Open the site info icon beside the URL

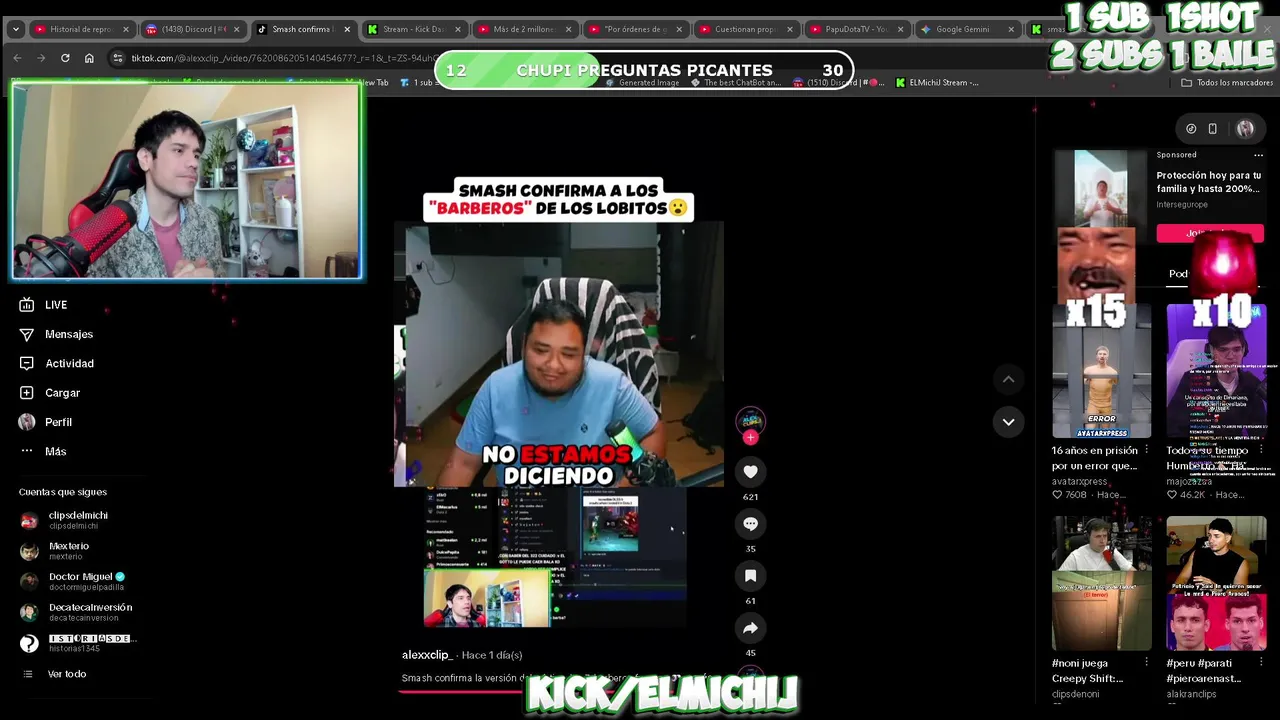tap(118, 58)
